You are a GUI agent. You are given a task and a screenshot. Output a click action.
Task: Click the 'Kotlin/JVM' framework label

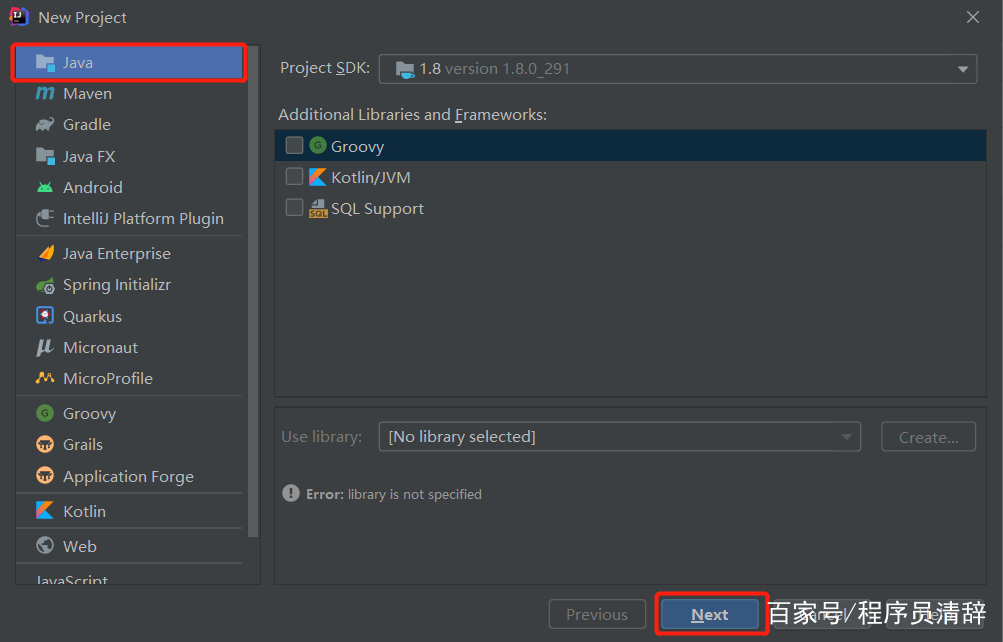point(370,177)
